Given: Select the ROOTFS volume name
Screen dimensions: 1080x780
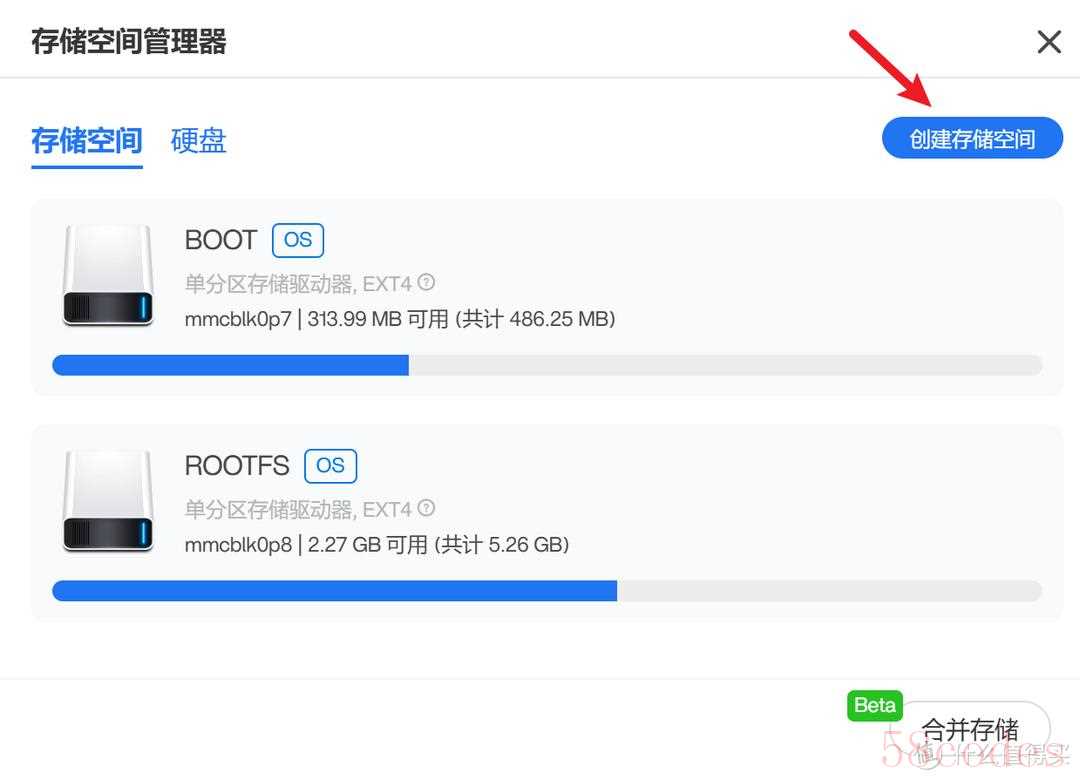Looking at the screenshot, I should click(238, 466).
